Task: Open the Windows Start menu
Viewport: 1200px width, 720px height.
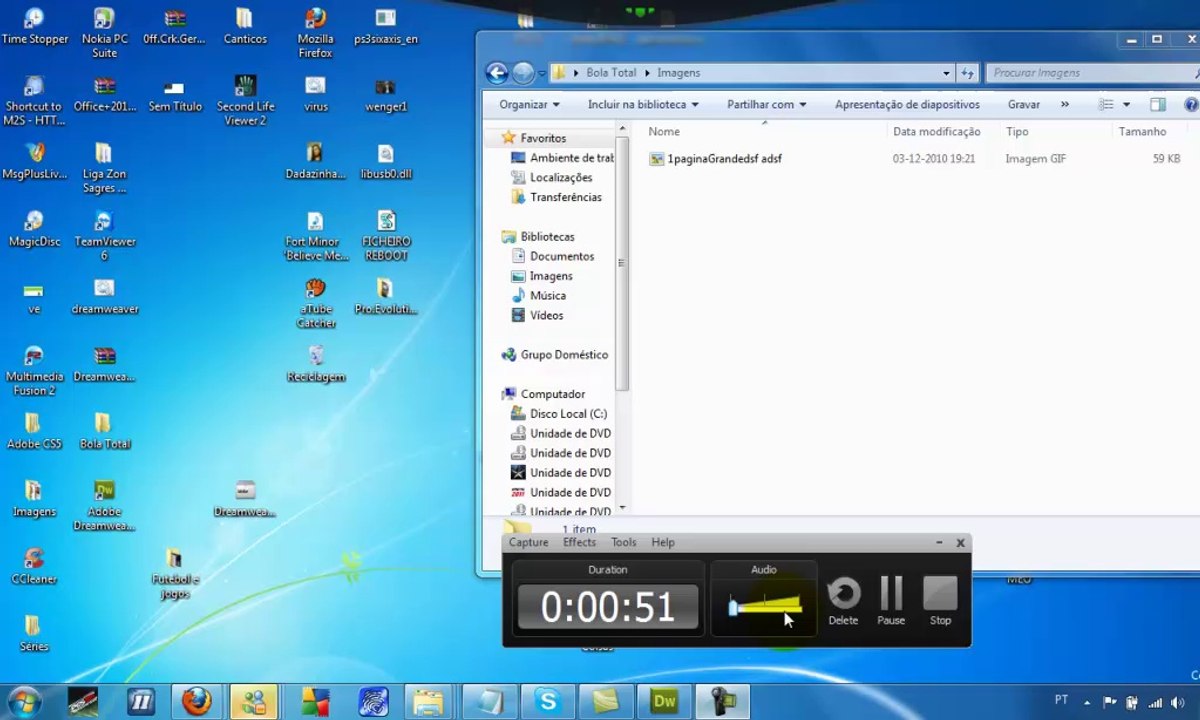Action: (25, 701)
